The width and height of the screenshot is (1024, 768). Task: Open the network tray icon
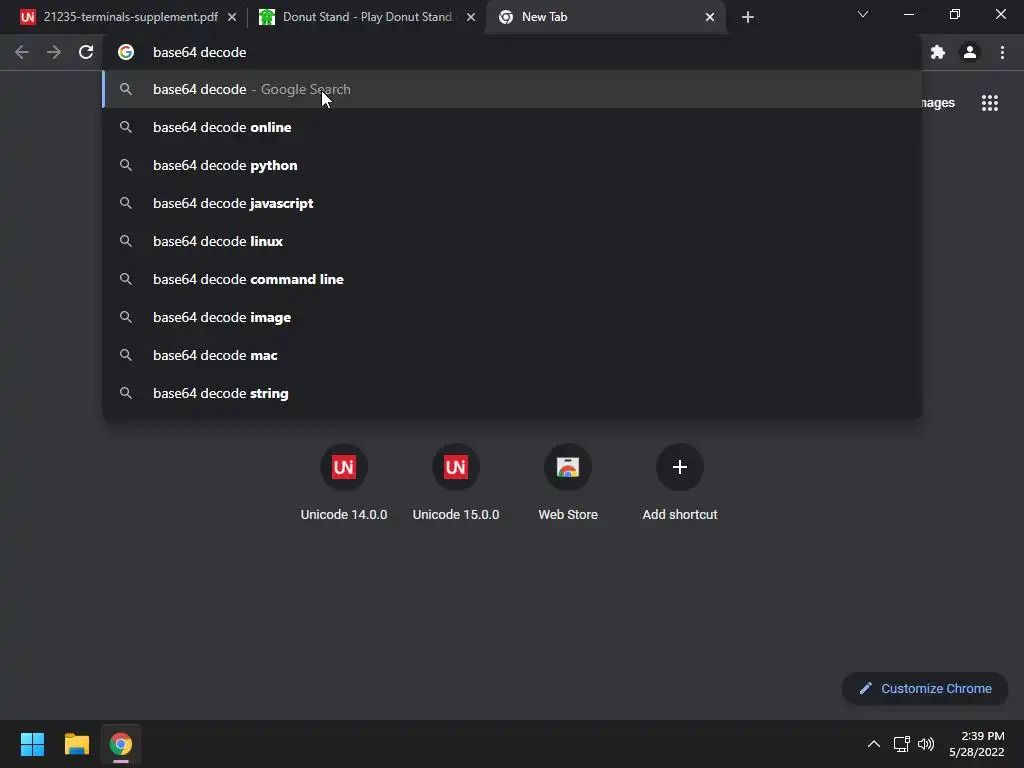tap(901, 744)
